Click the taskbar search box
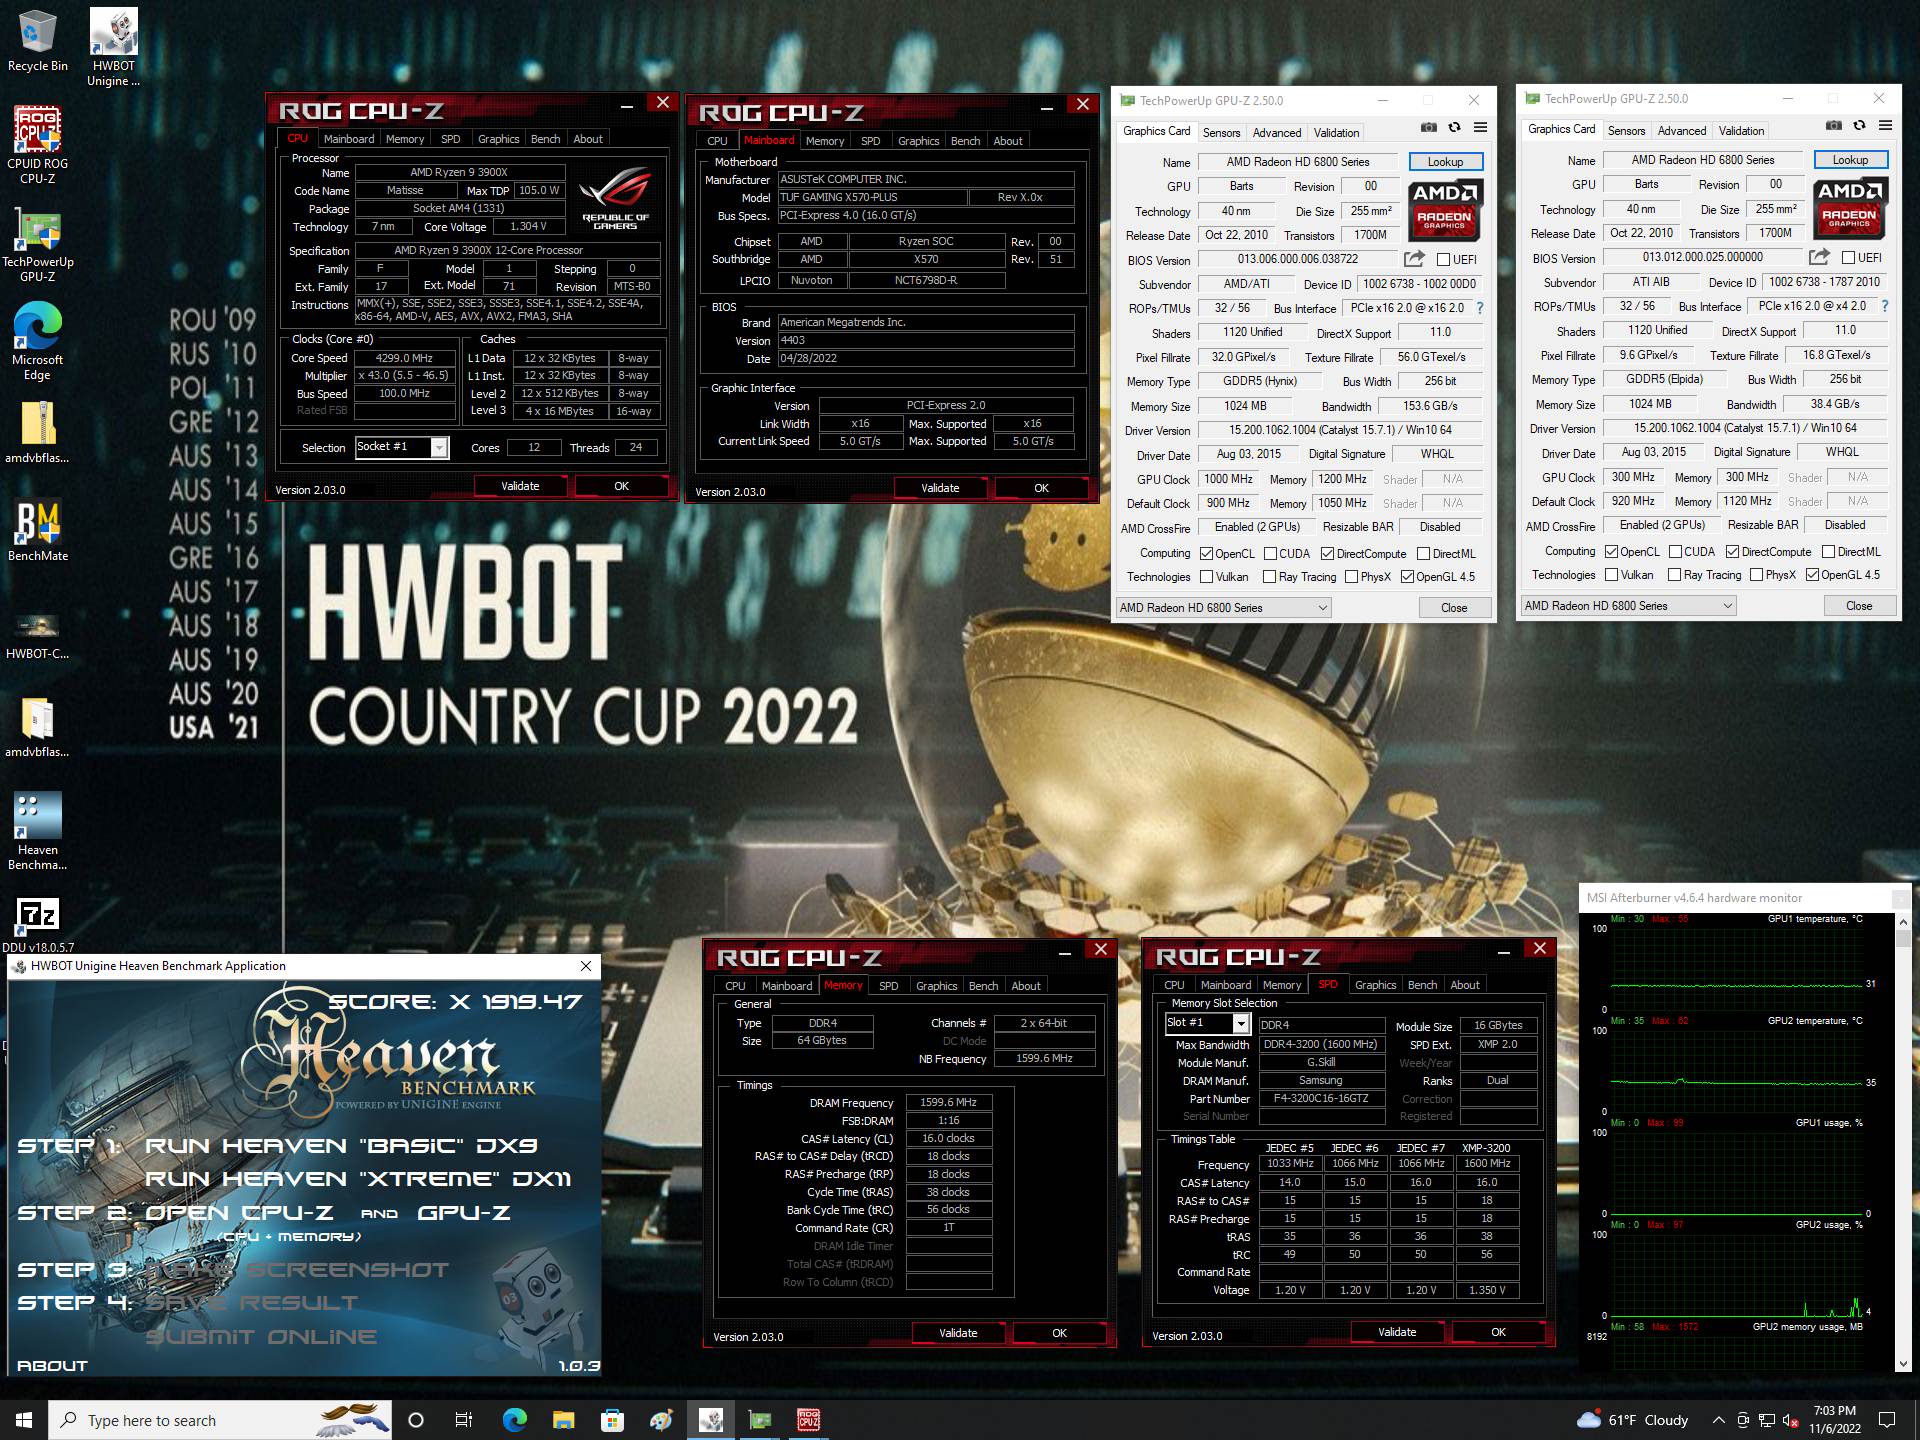Viewport: 1920px width, 1440px height. tap(222, 1420)
